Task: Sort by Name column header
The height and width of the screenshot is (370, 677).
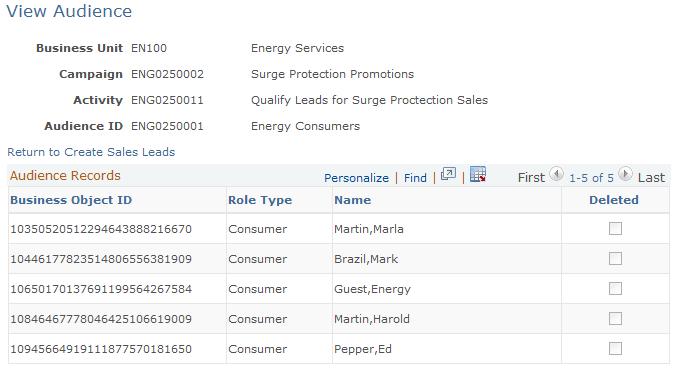Action: (352, 200)
